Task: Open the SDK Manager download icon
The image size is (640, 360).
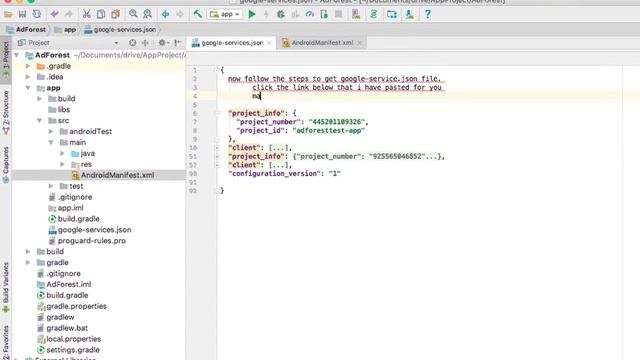Action: pyautogui.click(x=409, y=14)
